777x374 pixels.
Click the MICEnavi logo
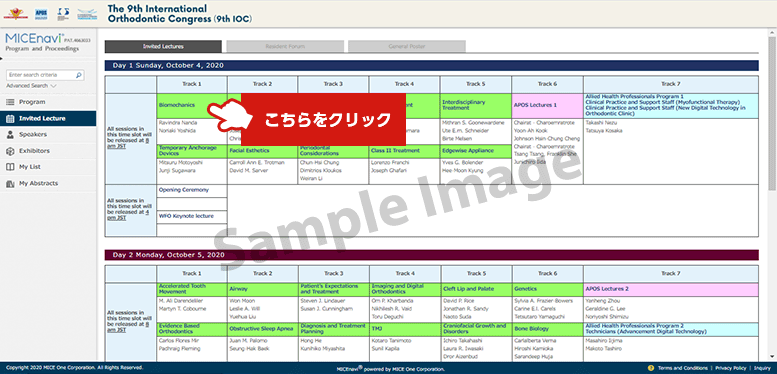[34, 39]
